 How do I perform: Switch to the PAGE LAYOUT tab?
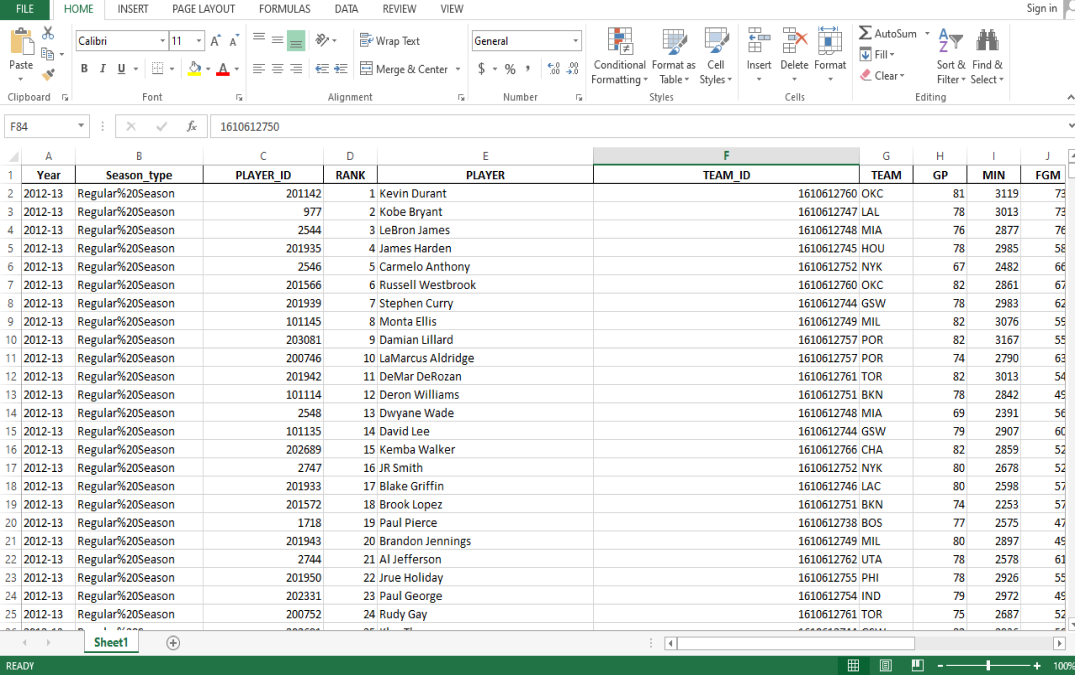[204, 9]
